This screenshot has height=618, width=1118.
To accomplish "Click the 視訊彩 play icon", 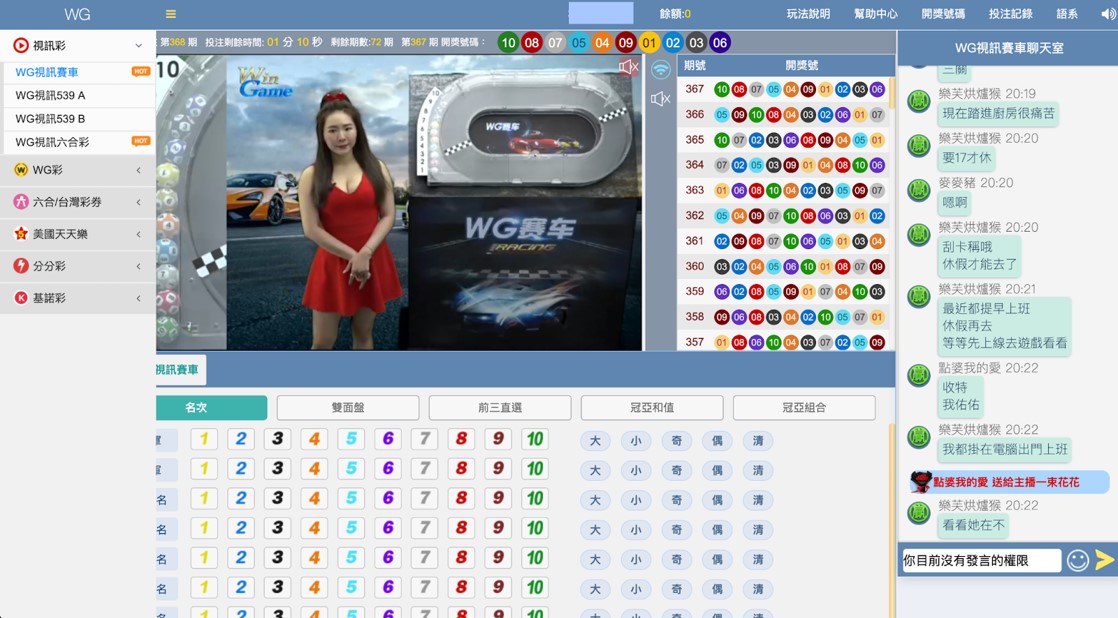I will point(21,46).
